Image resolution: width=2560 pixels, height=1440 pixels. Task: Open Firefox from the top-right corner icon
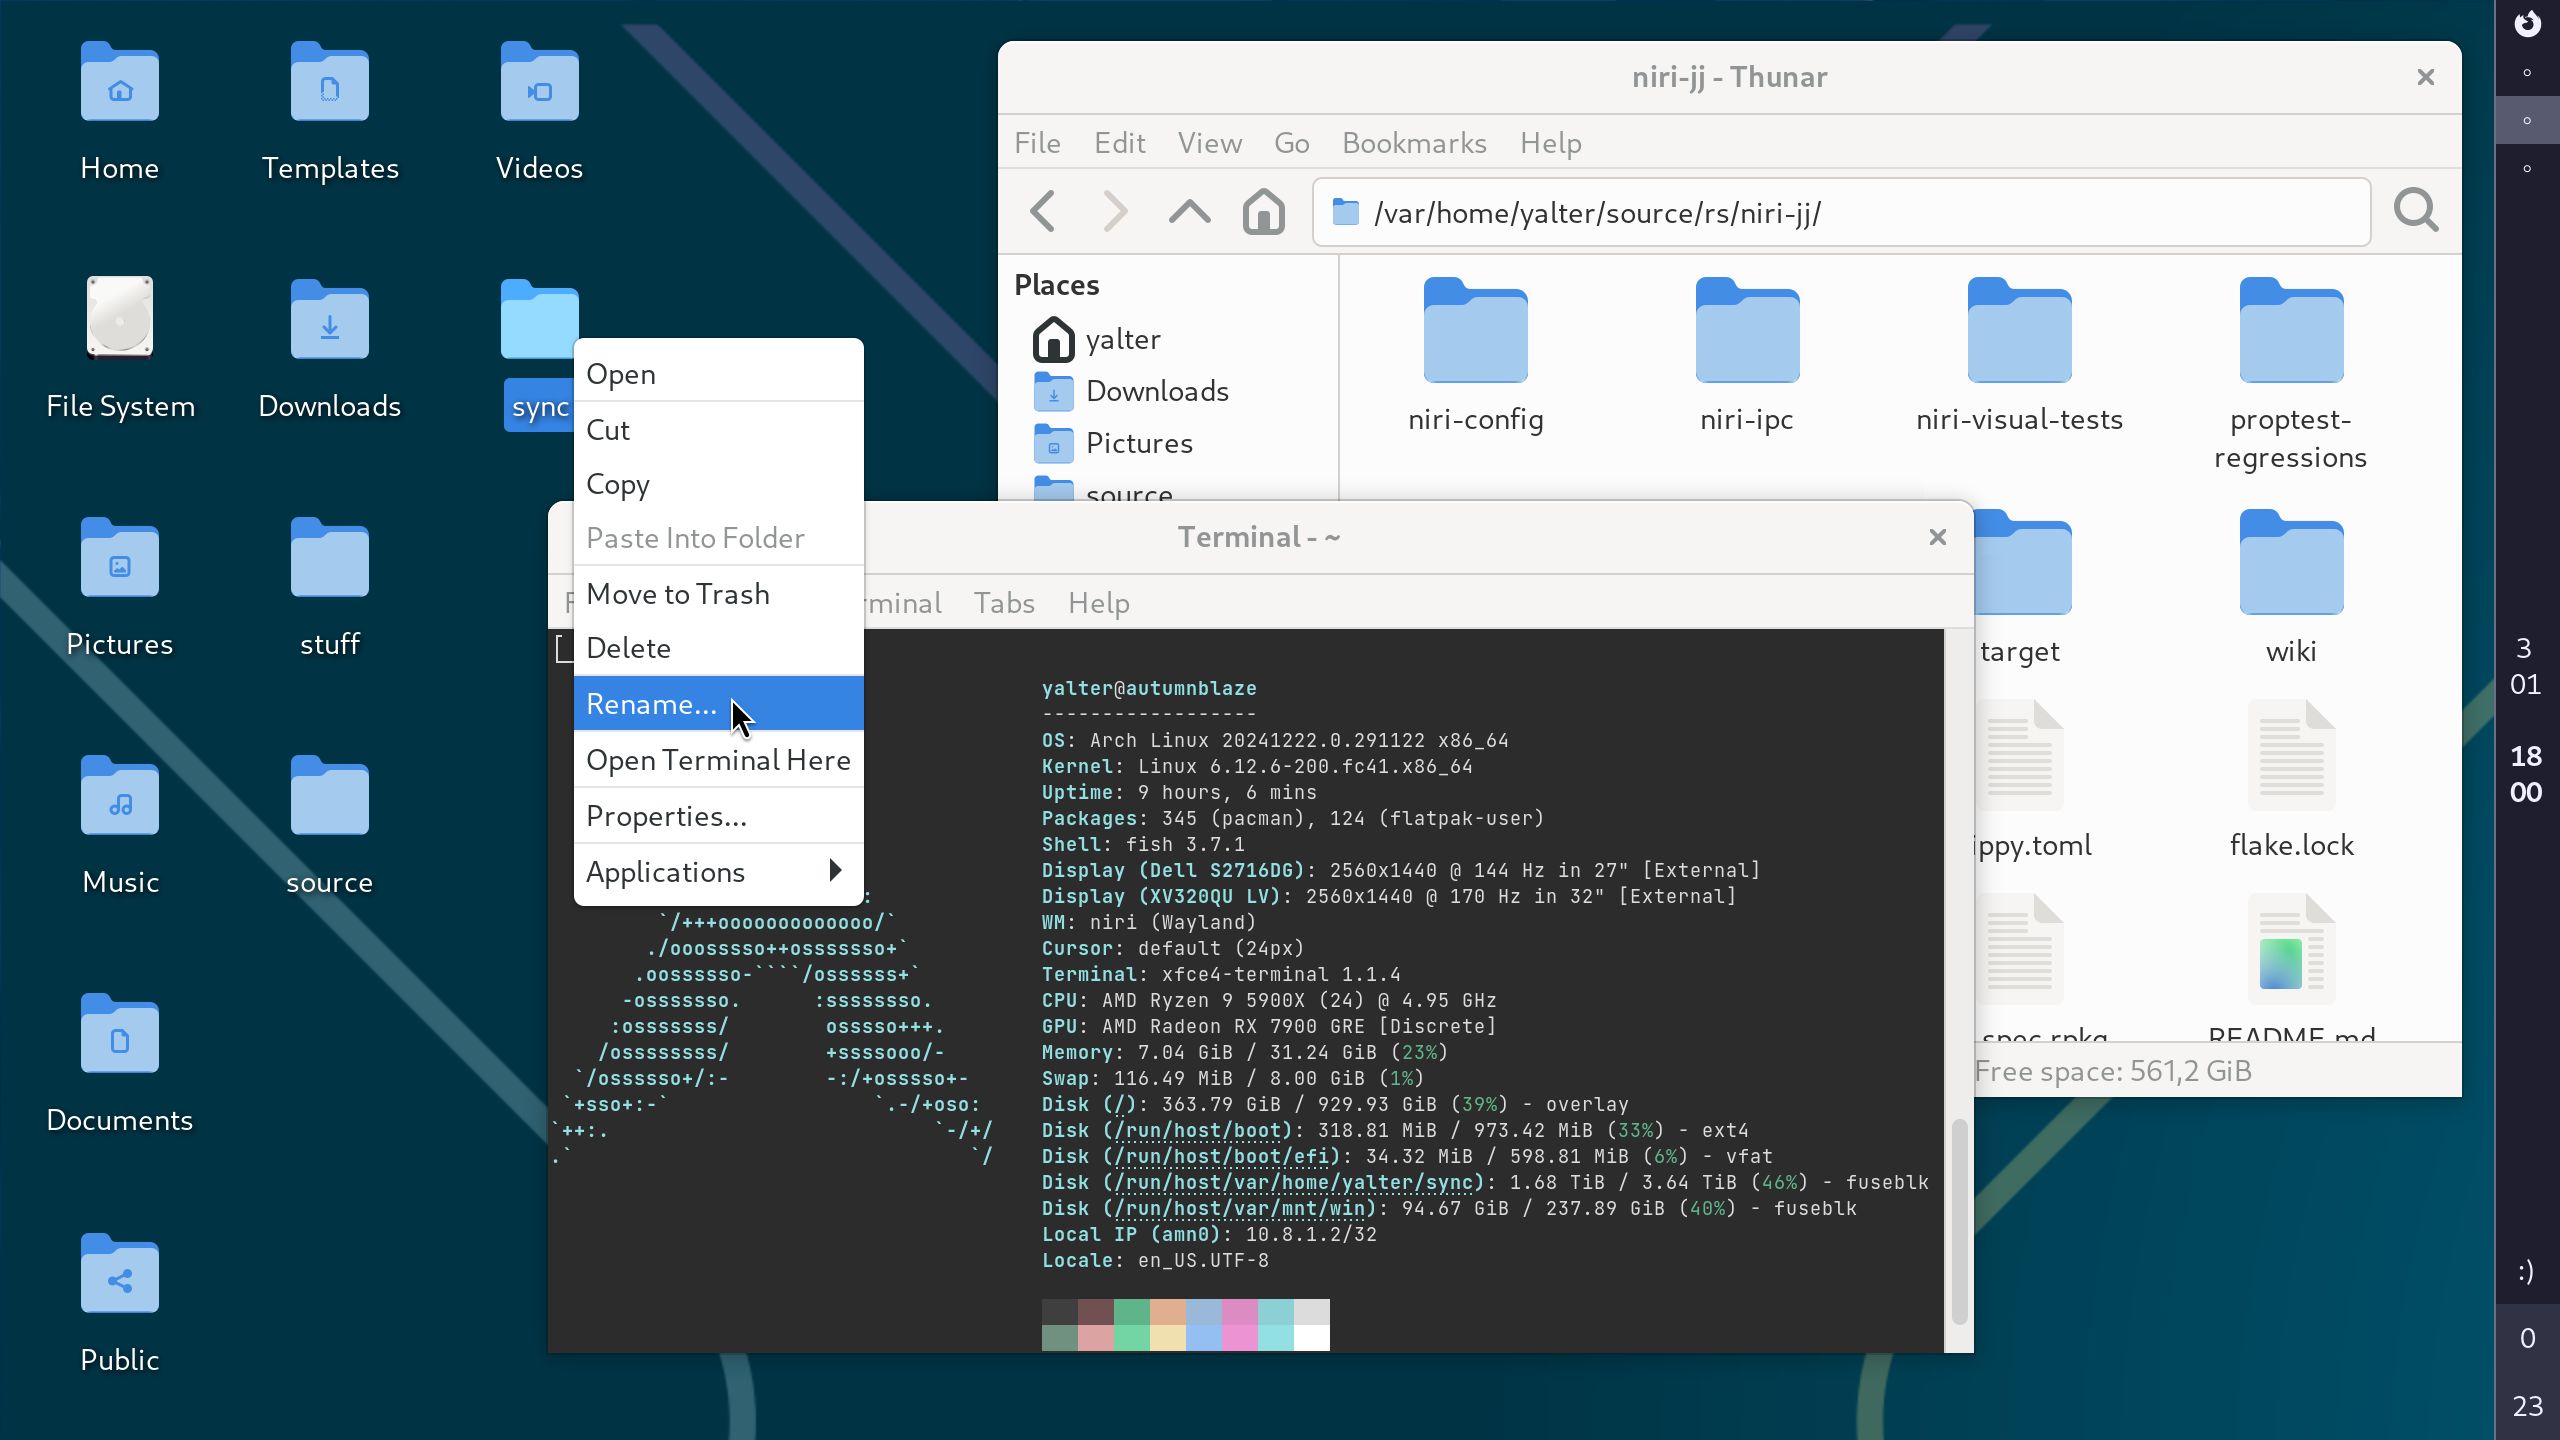[x=2529, y=24]
